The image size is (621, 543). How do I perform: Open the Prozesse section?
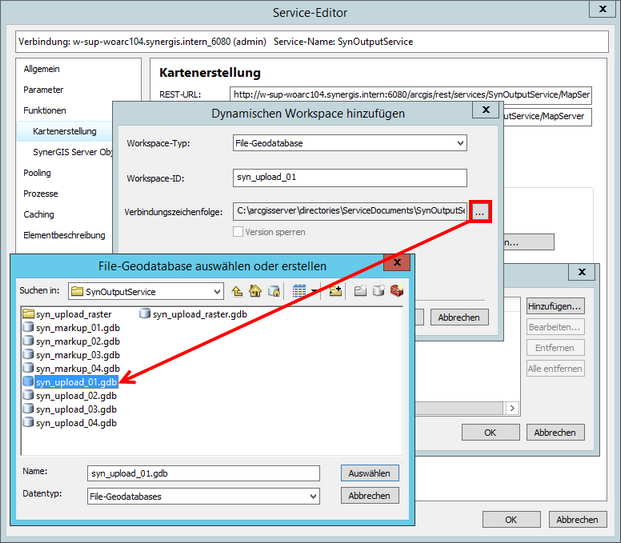tap(40, 194)
